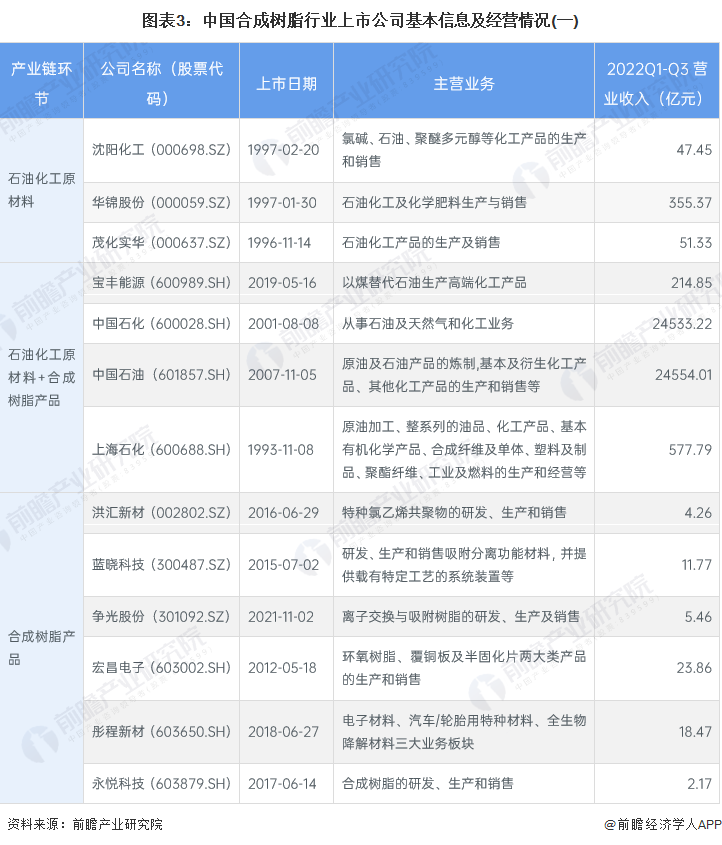Screen dimensions: 722x845
Task: Click the 石油化工原材料+合成树脂产品 category cell
Action: click(x=41, y=377)
